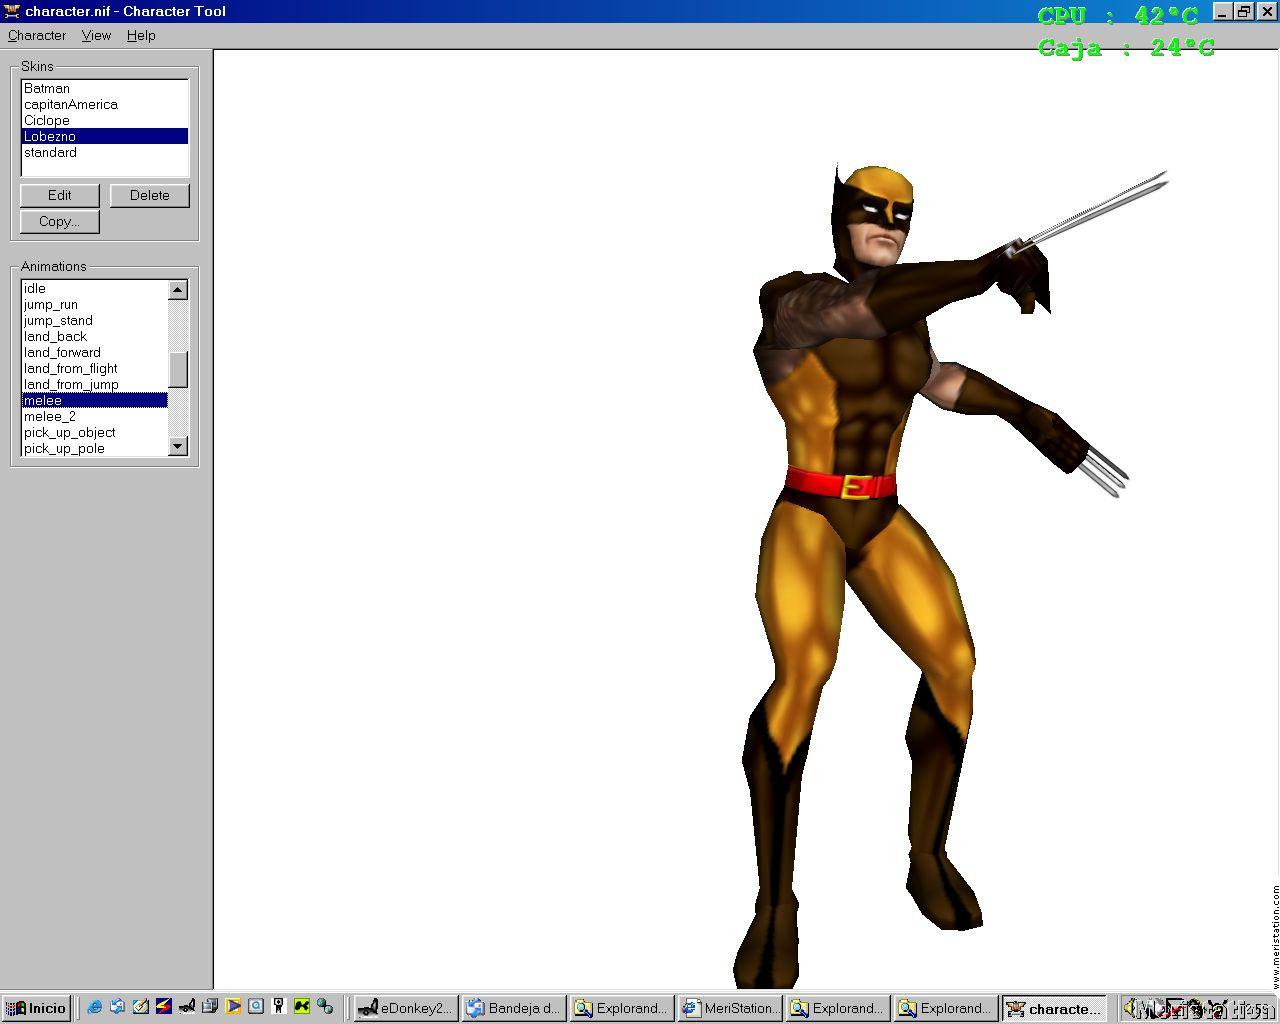Choose the pick_up_pole animation
The width and height of the screenshot is (1280, 1024).
coord(95,448)
